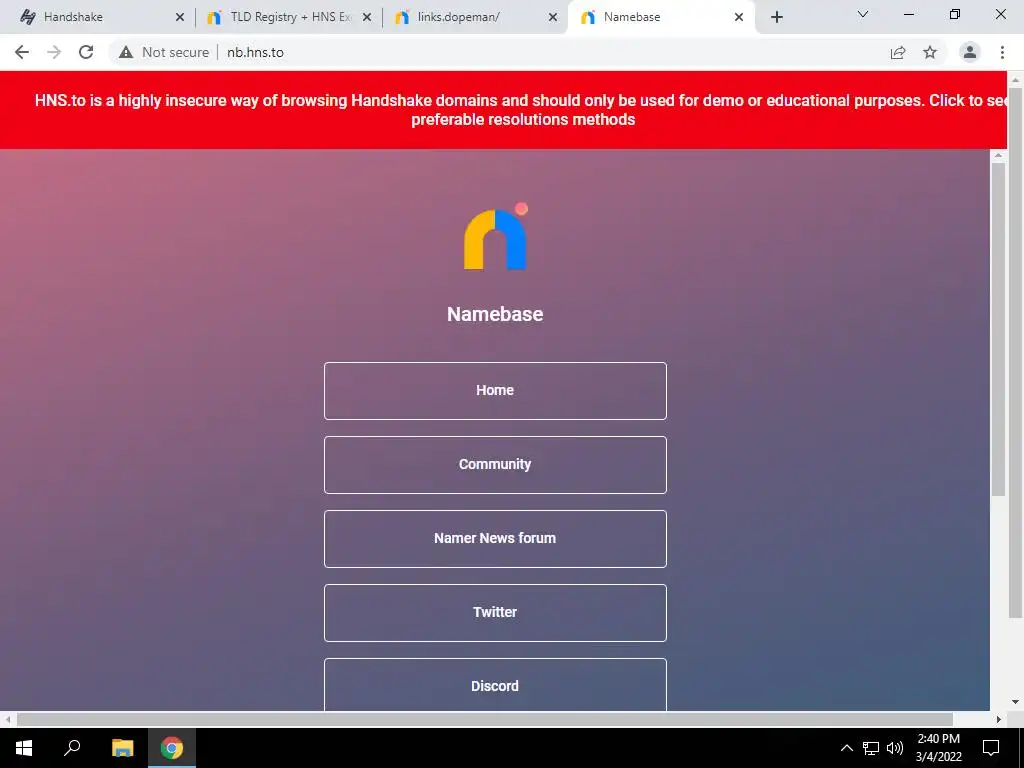Image resolution: width=1024 pixels, height=768 pixels.
Task: Open the notification center icon
Action: pyautogui.click(x=991, y=748)
